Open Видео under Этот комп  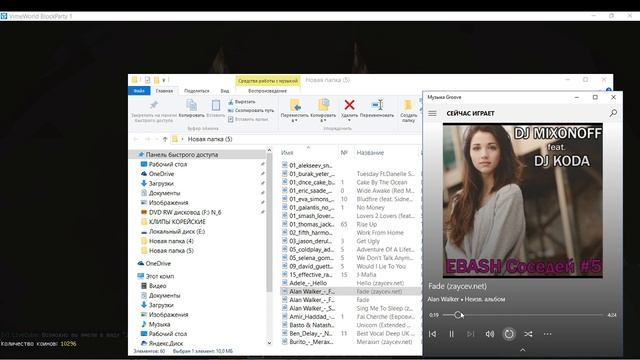[157, 286]
